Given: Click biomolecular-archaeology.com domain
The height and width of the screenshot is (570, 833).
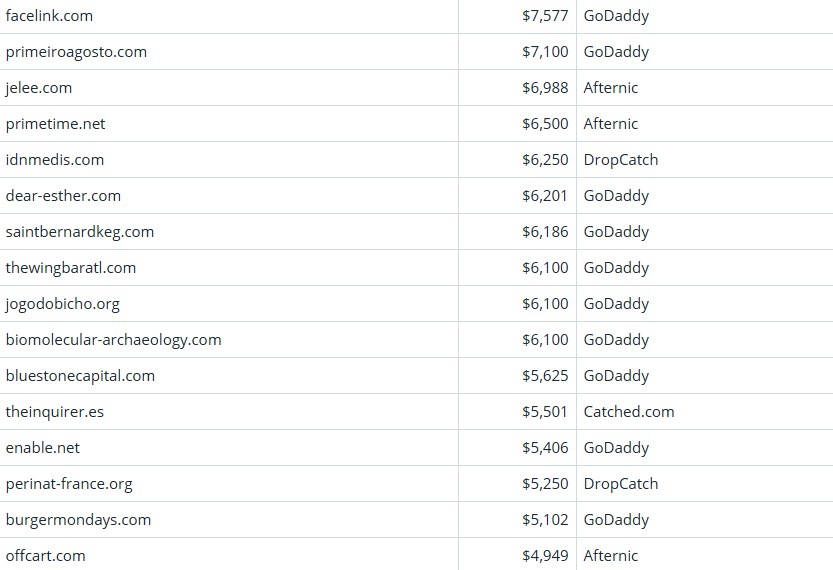Looking at the screenshot, I should (x=113, y=340).
